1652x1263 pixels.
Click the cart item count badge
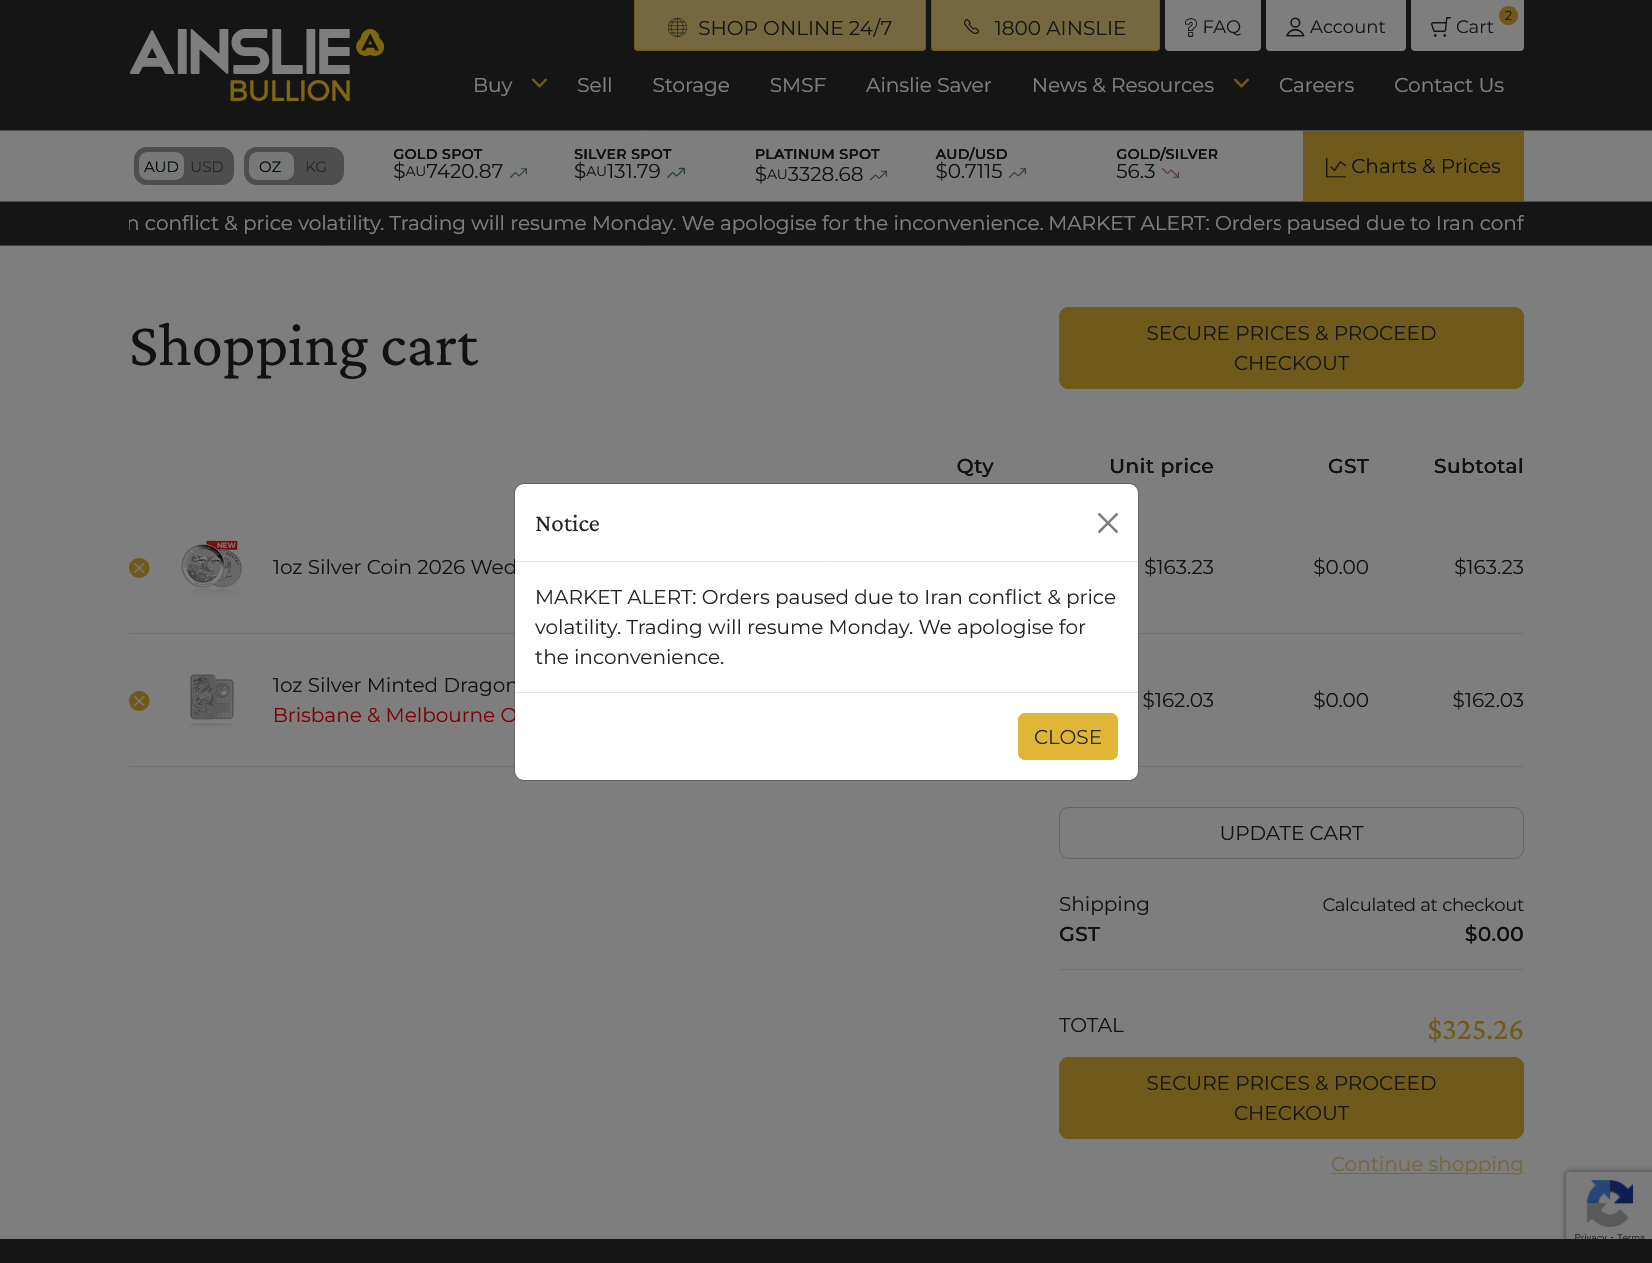(1508, 15)
